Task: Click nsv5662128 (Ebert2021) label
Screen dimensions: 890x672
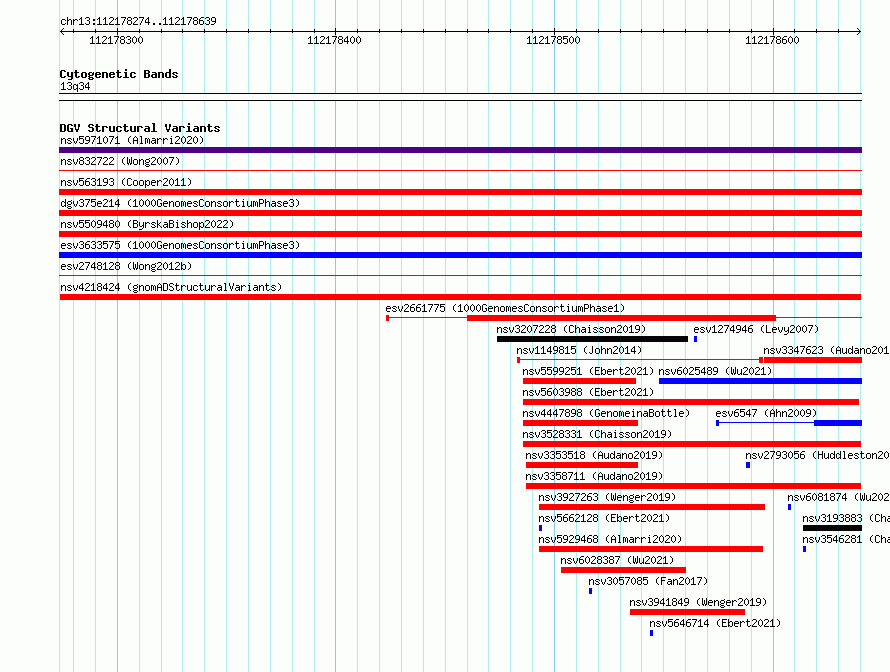Action: 604,518
